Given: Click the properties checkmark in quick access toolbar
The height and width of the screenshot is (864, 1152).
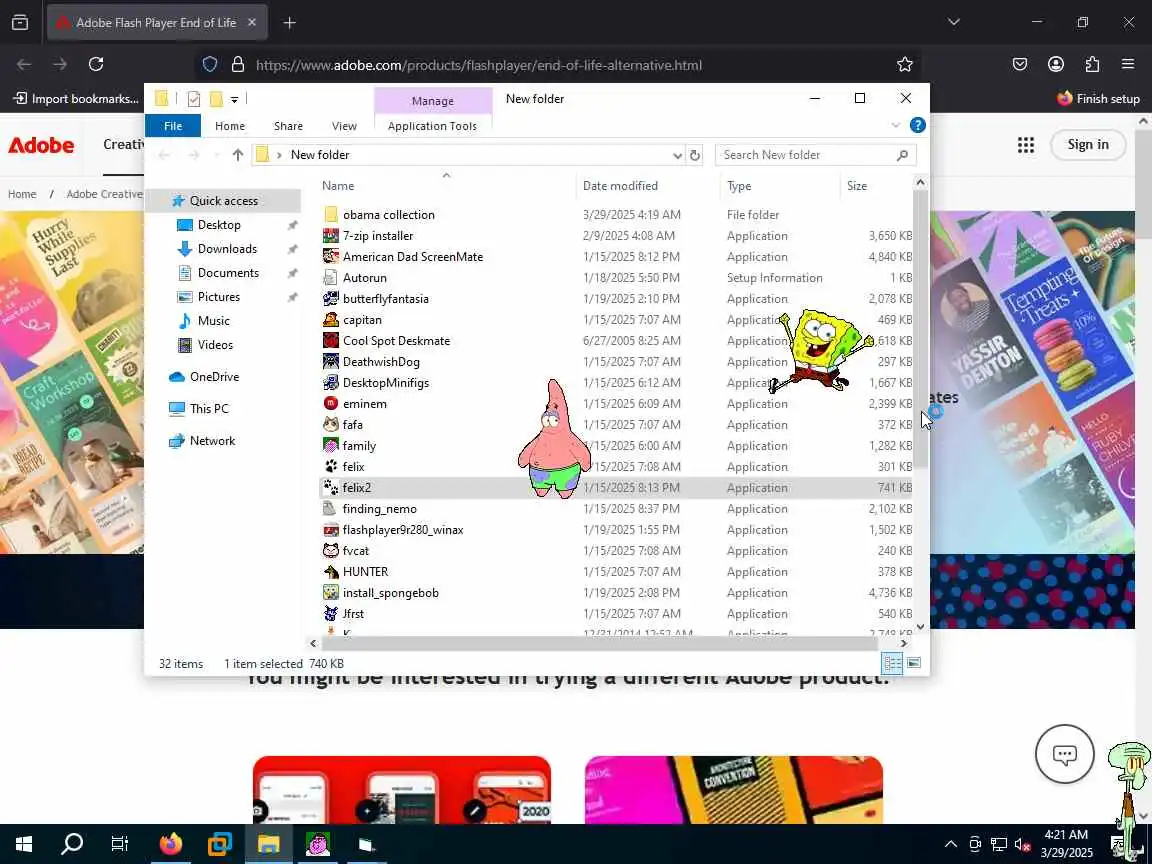Looking at the screenshot, I should click(x=194, y=98).
